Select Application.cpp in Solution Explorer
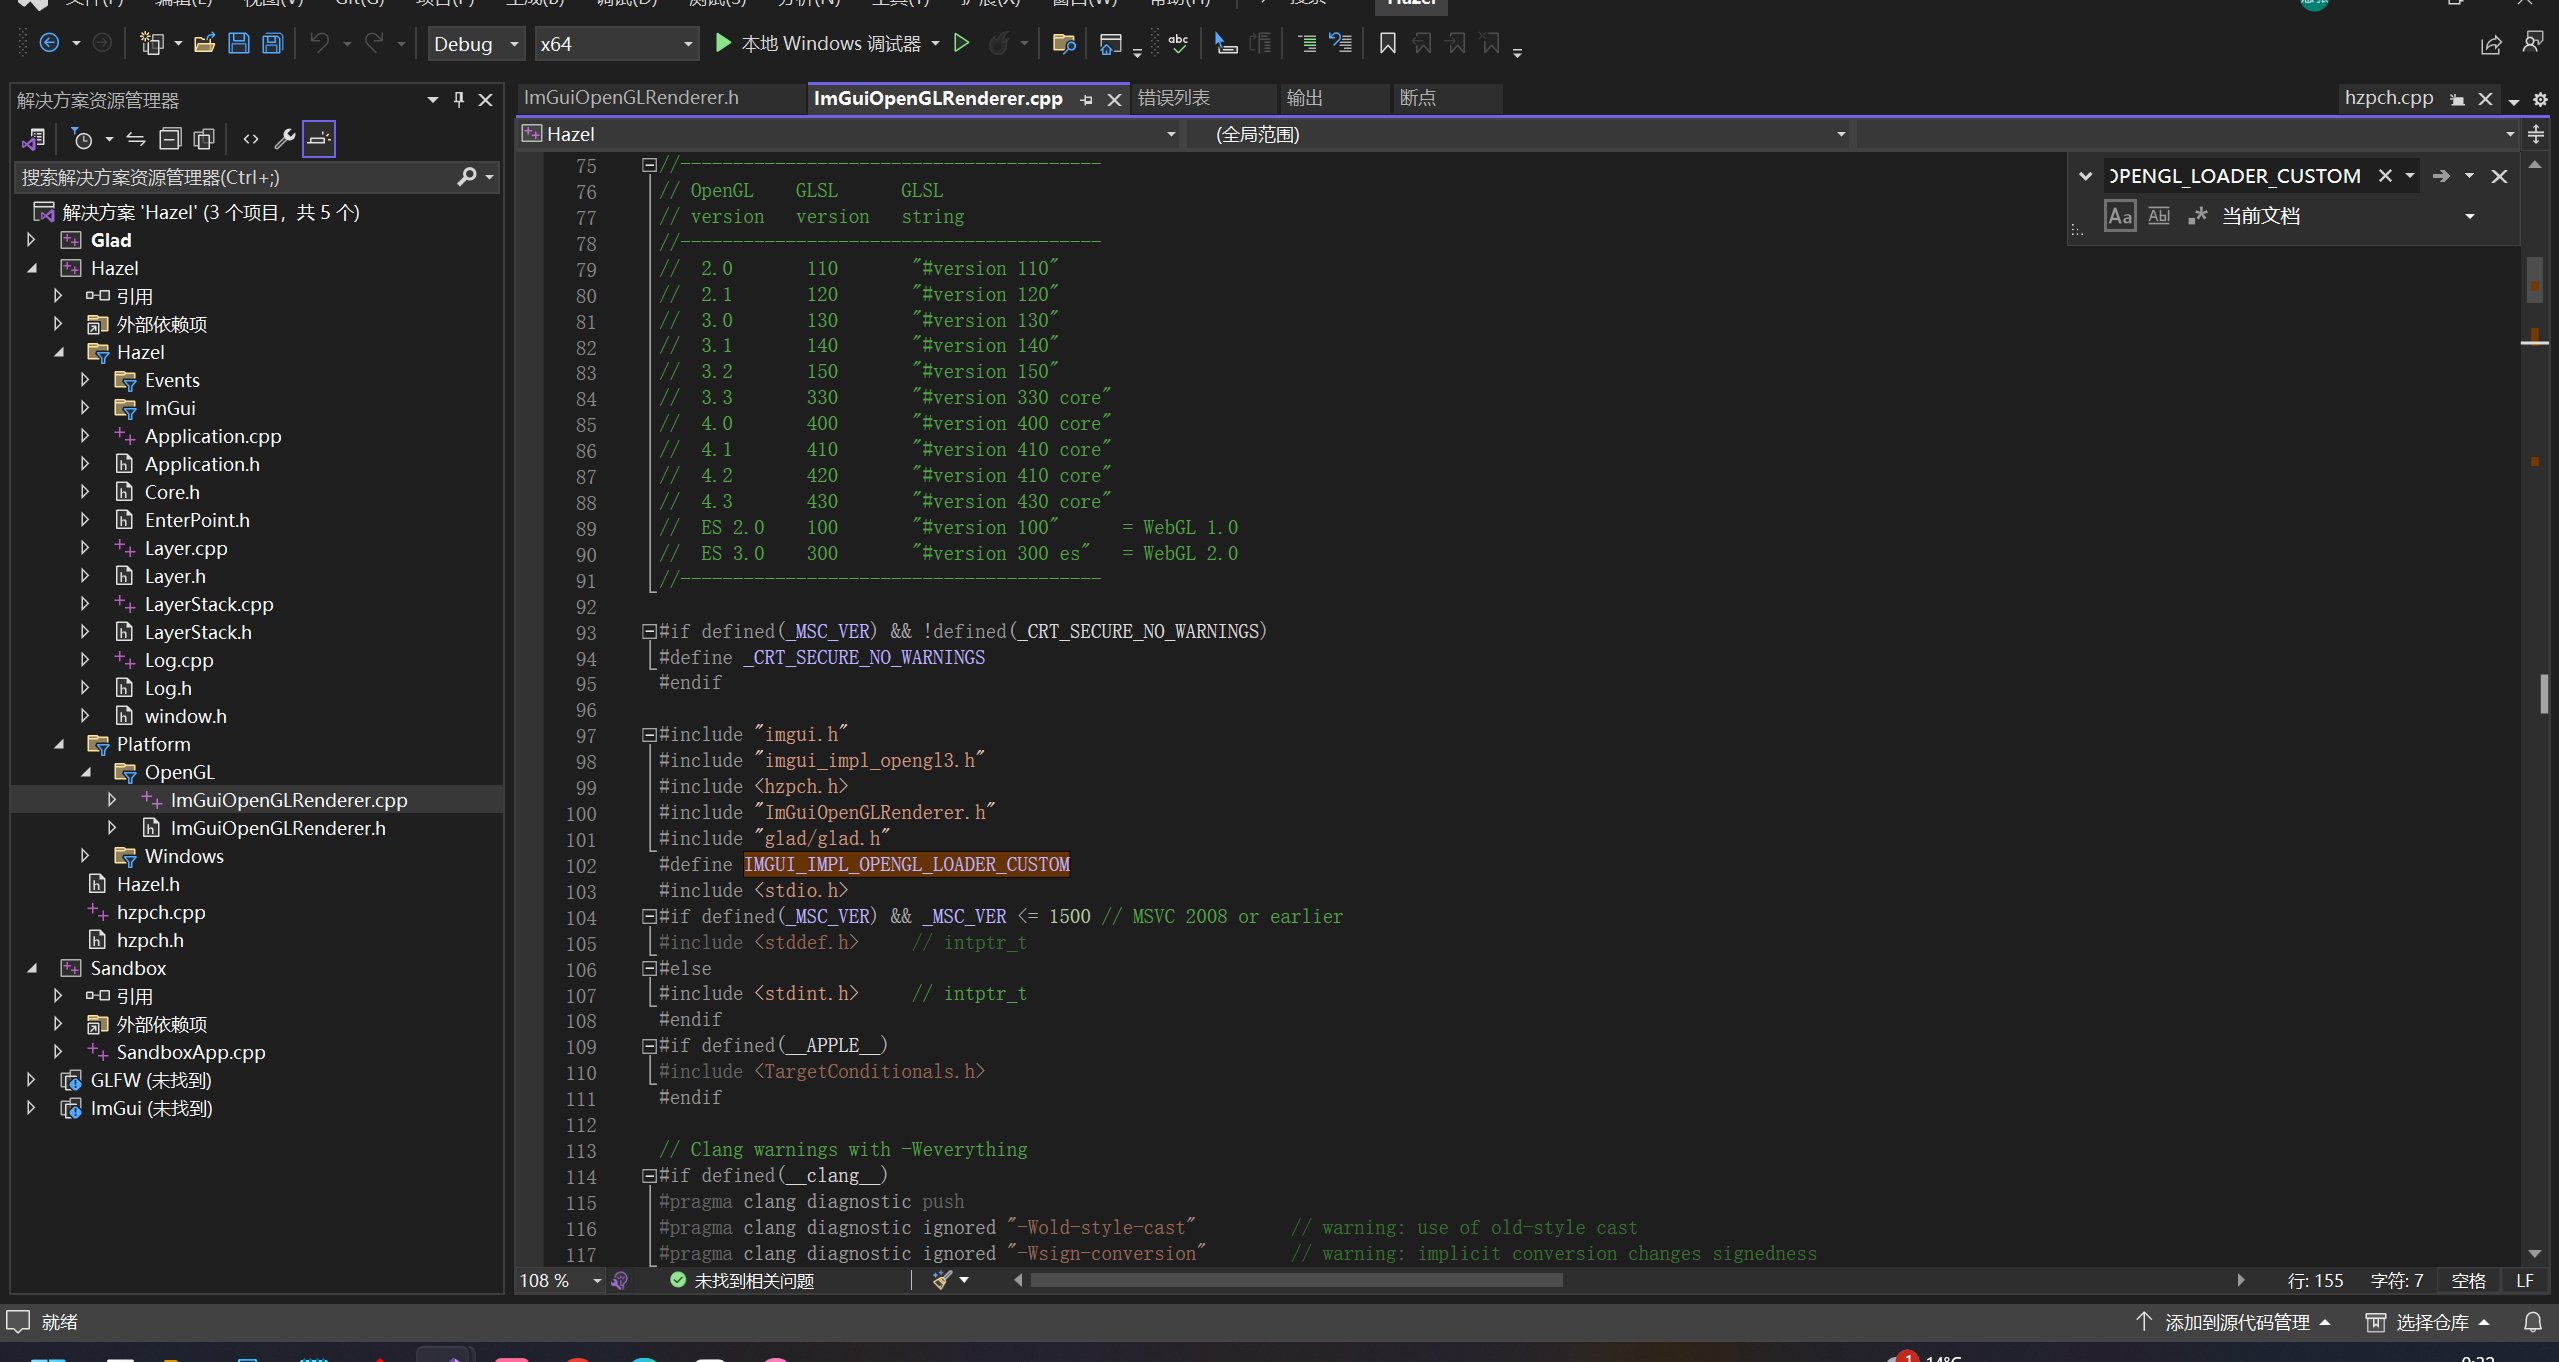Screen dimensions: 2559x1362 (x=212, y=436)
